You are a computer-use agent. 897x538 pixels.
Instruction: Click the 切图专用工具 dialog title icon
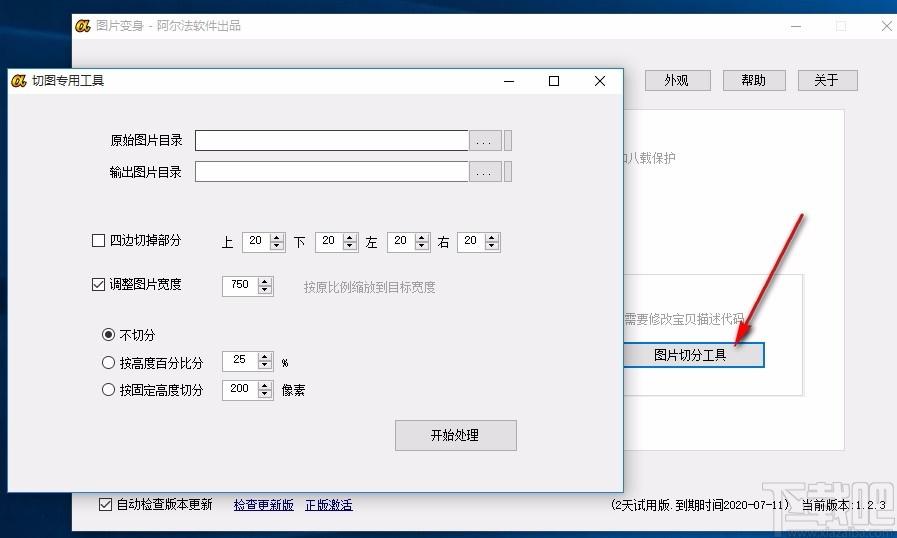tap(19, 81)
